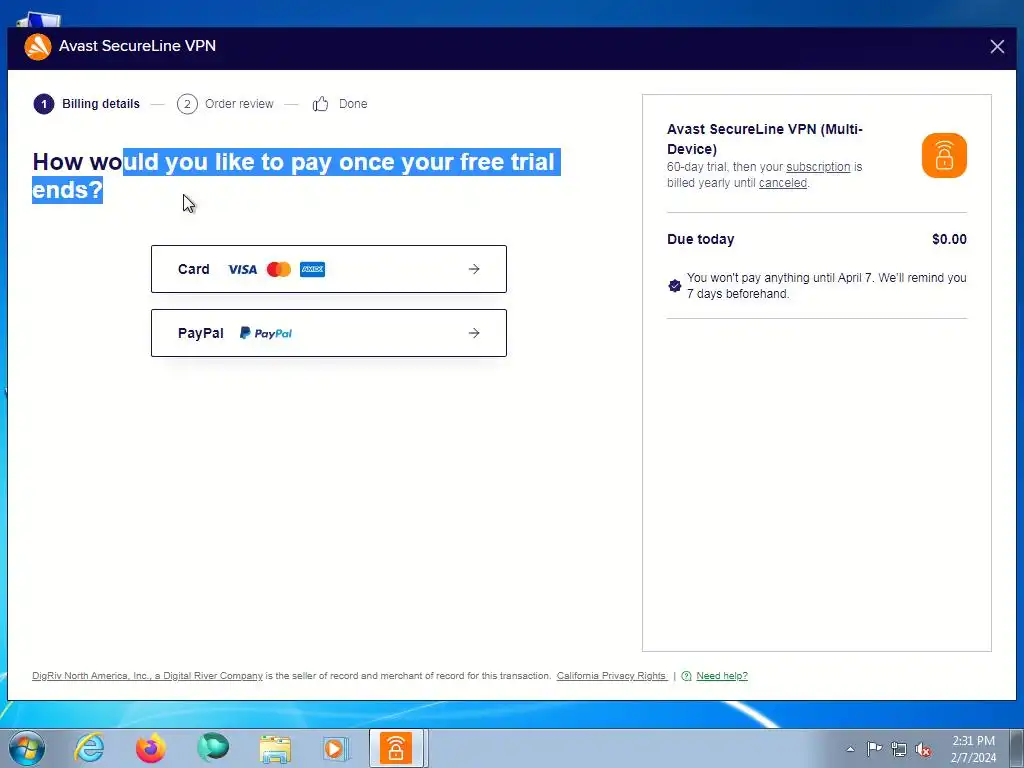Click the PayPal logo in the PayPal option
This screenshot has height=768, width=1024.
coord(266,333)
